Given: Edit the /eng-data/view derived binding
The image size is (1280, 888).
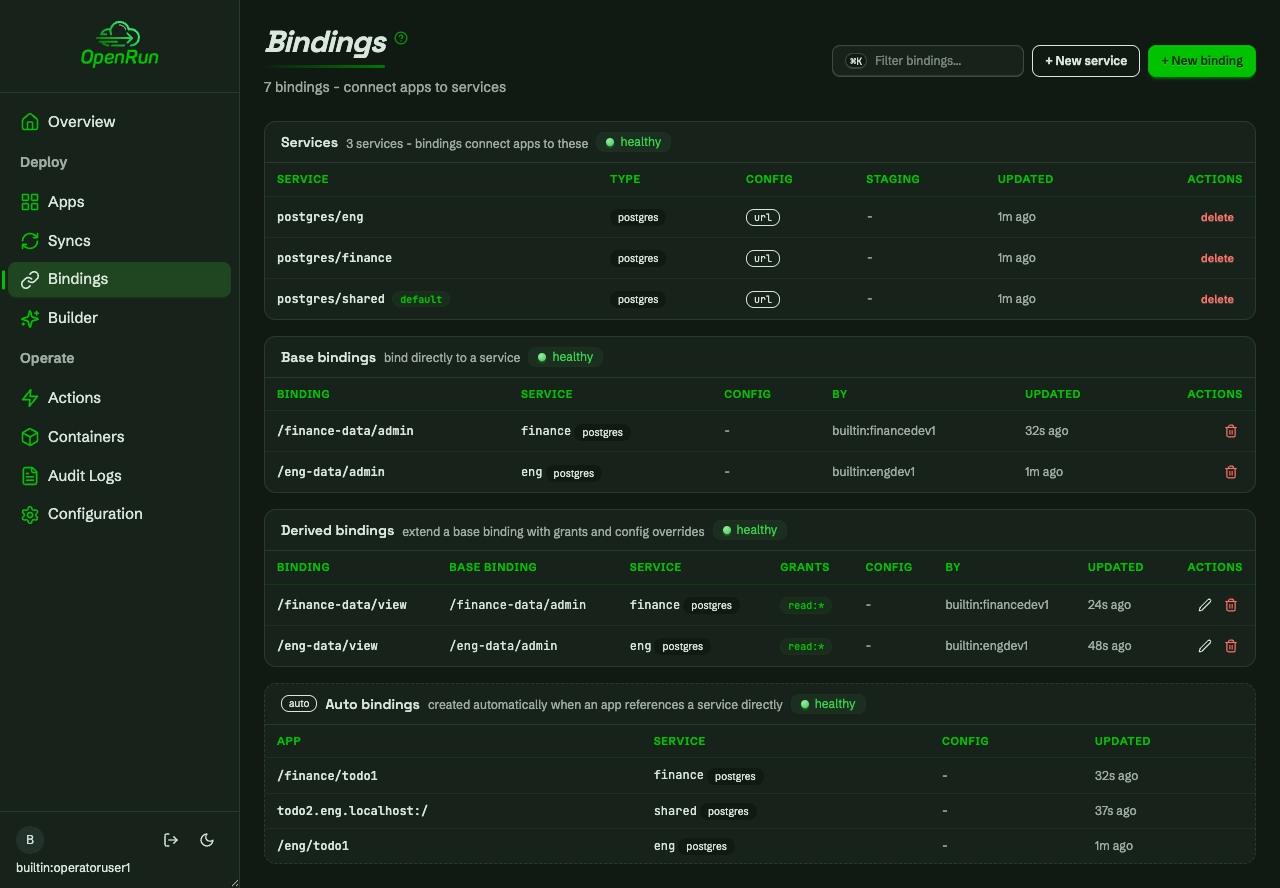Looking at the screenshot, I should [x=1205, y=646].
